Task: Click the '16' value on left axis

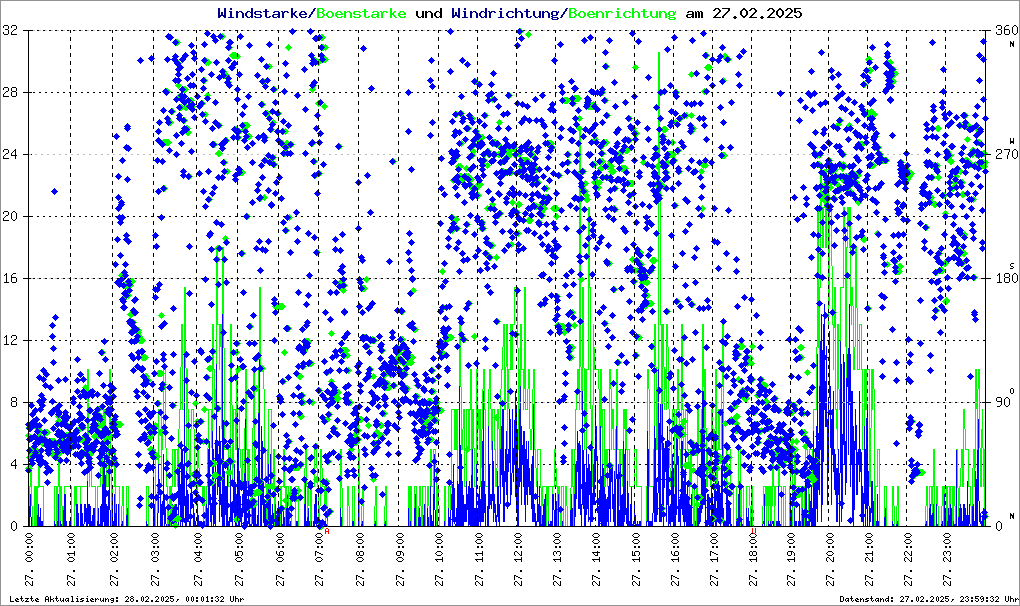Action: [x=10, y=279]
